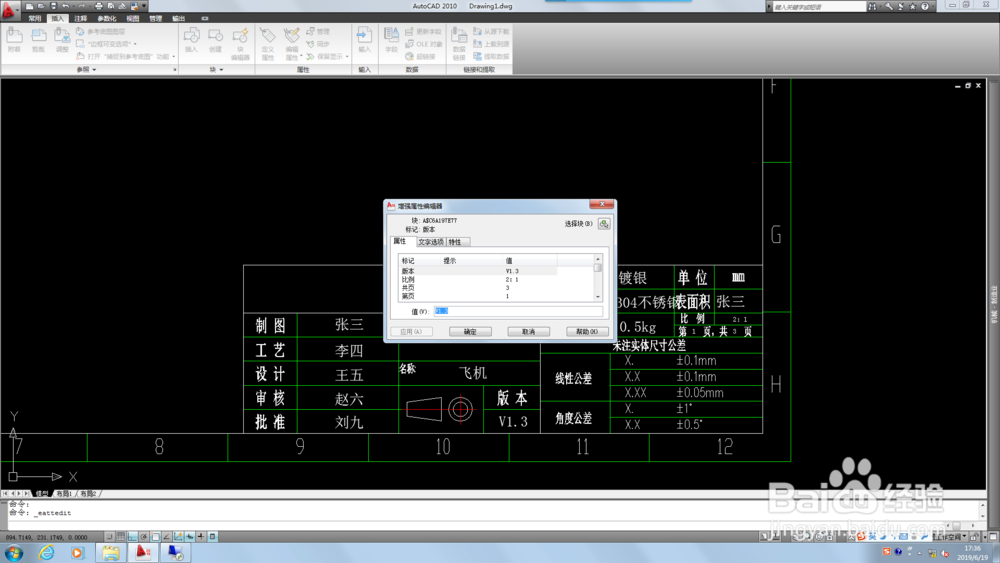Click the 取消 button in dialog
The width and height of the screenshot is (1000, 563).
529,332
